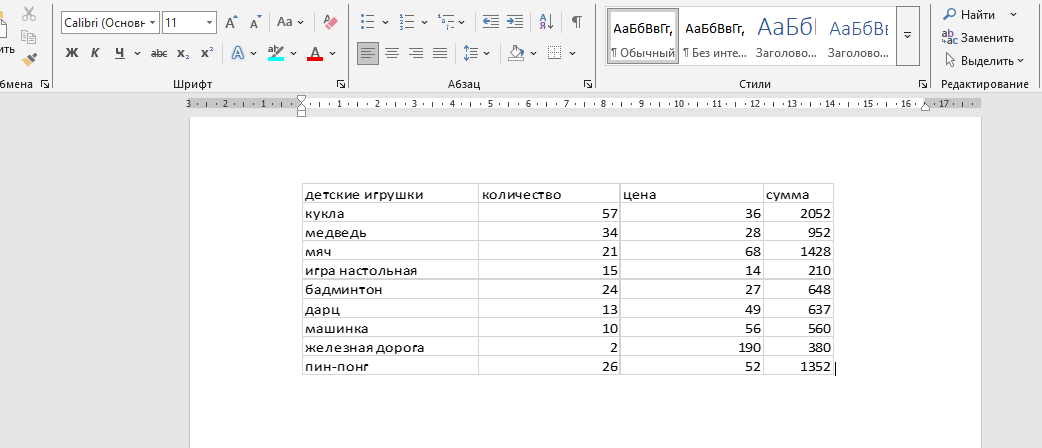Toggle italic formatting with the К button
This screenshot has width=1042, height=448.
point(96,53)
